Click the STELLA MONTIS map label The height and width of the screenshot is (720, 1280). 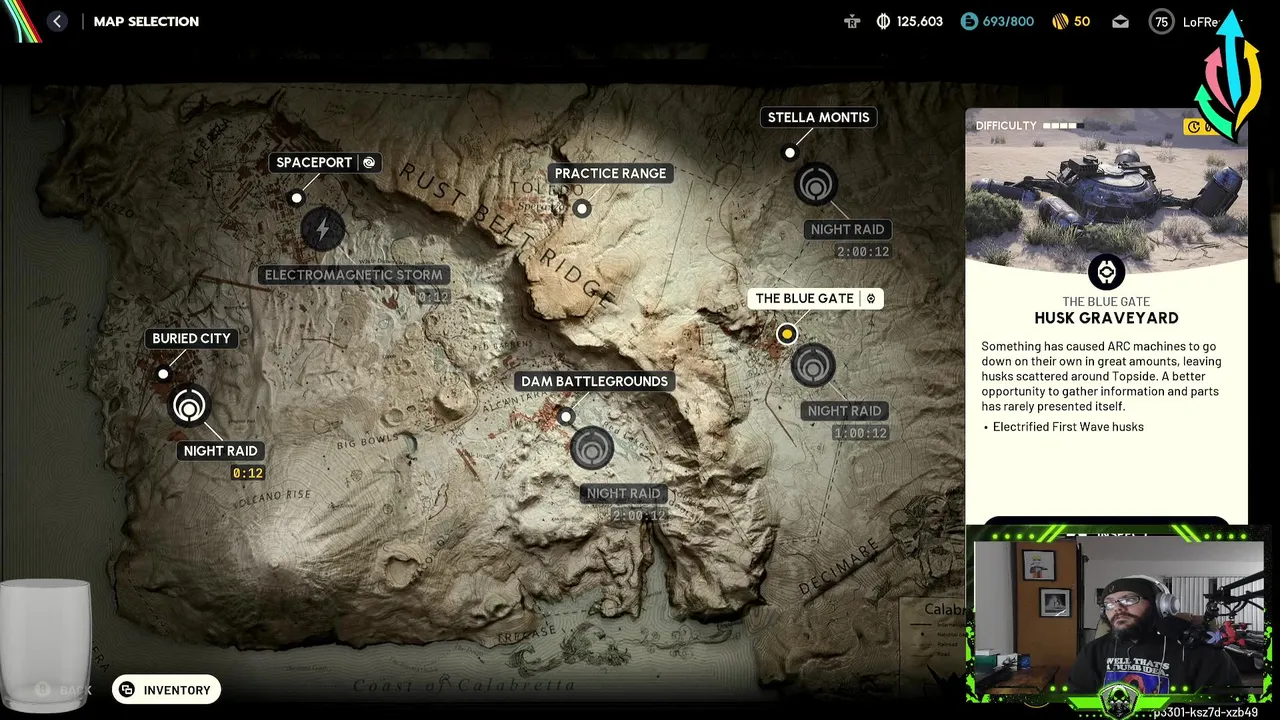coord(818,117)
